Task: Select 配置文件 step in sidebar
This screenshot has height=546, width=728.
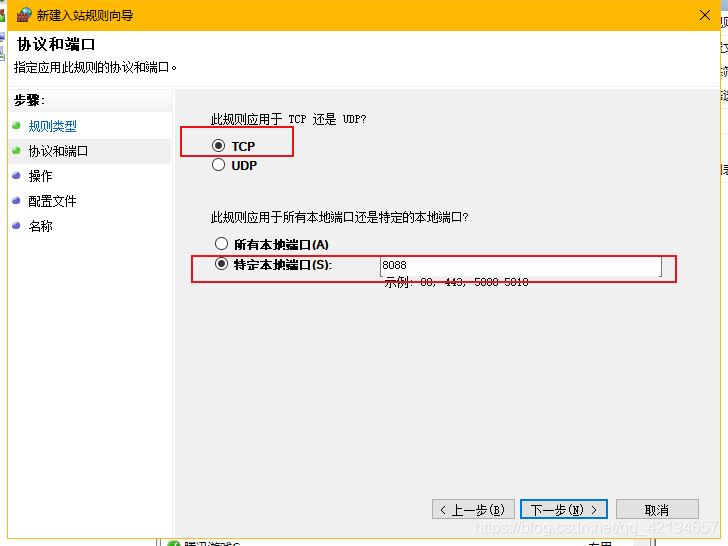Action: (52, 201)
